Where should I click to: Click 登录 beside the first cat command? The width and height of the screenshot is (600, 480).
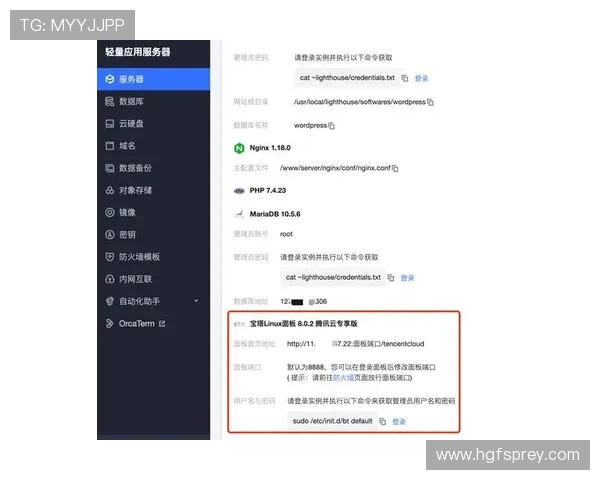click(x=421, y=78)
